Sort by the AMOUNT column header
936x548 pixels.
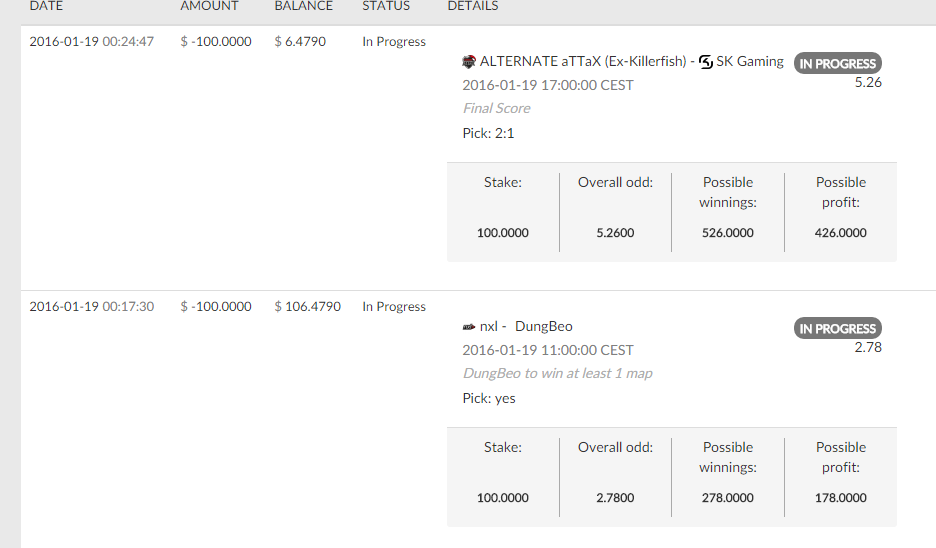point(209,6)
